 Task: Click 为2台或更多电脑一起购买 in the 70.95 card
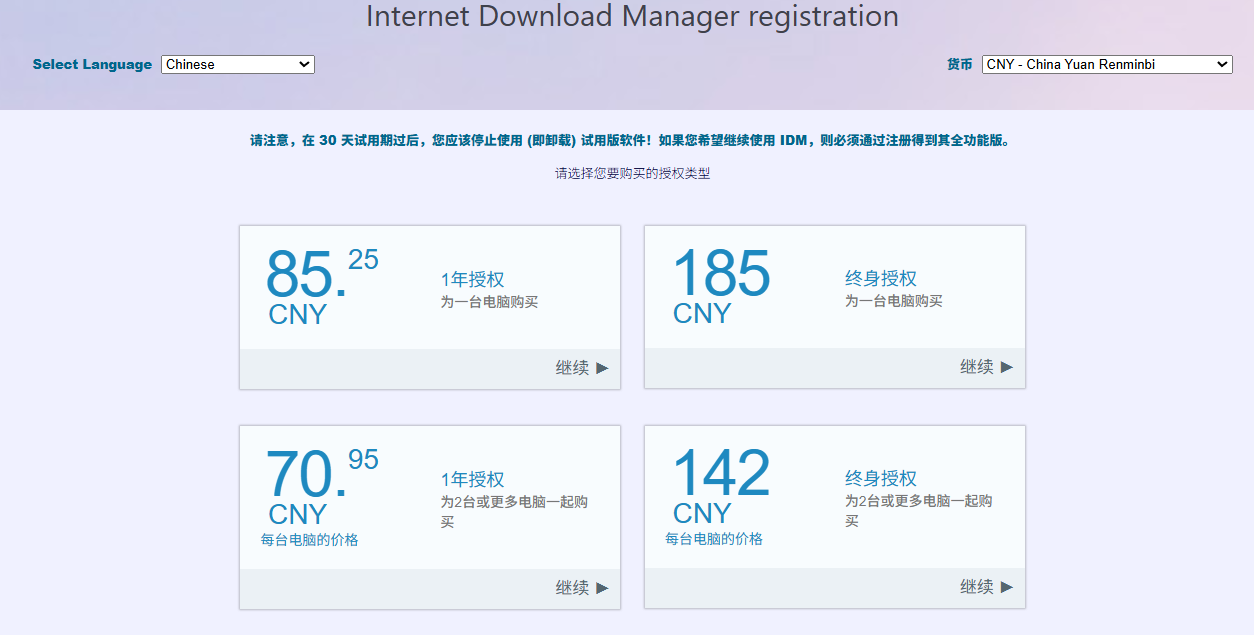click(514, 512)
